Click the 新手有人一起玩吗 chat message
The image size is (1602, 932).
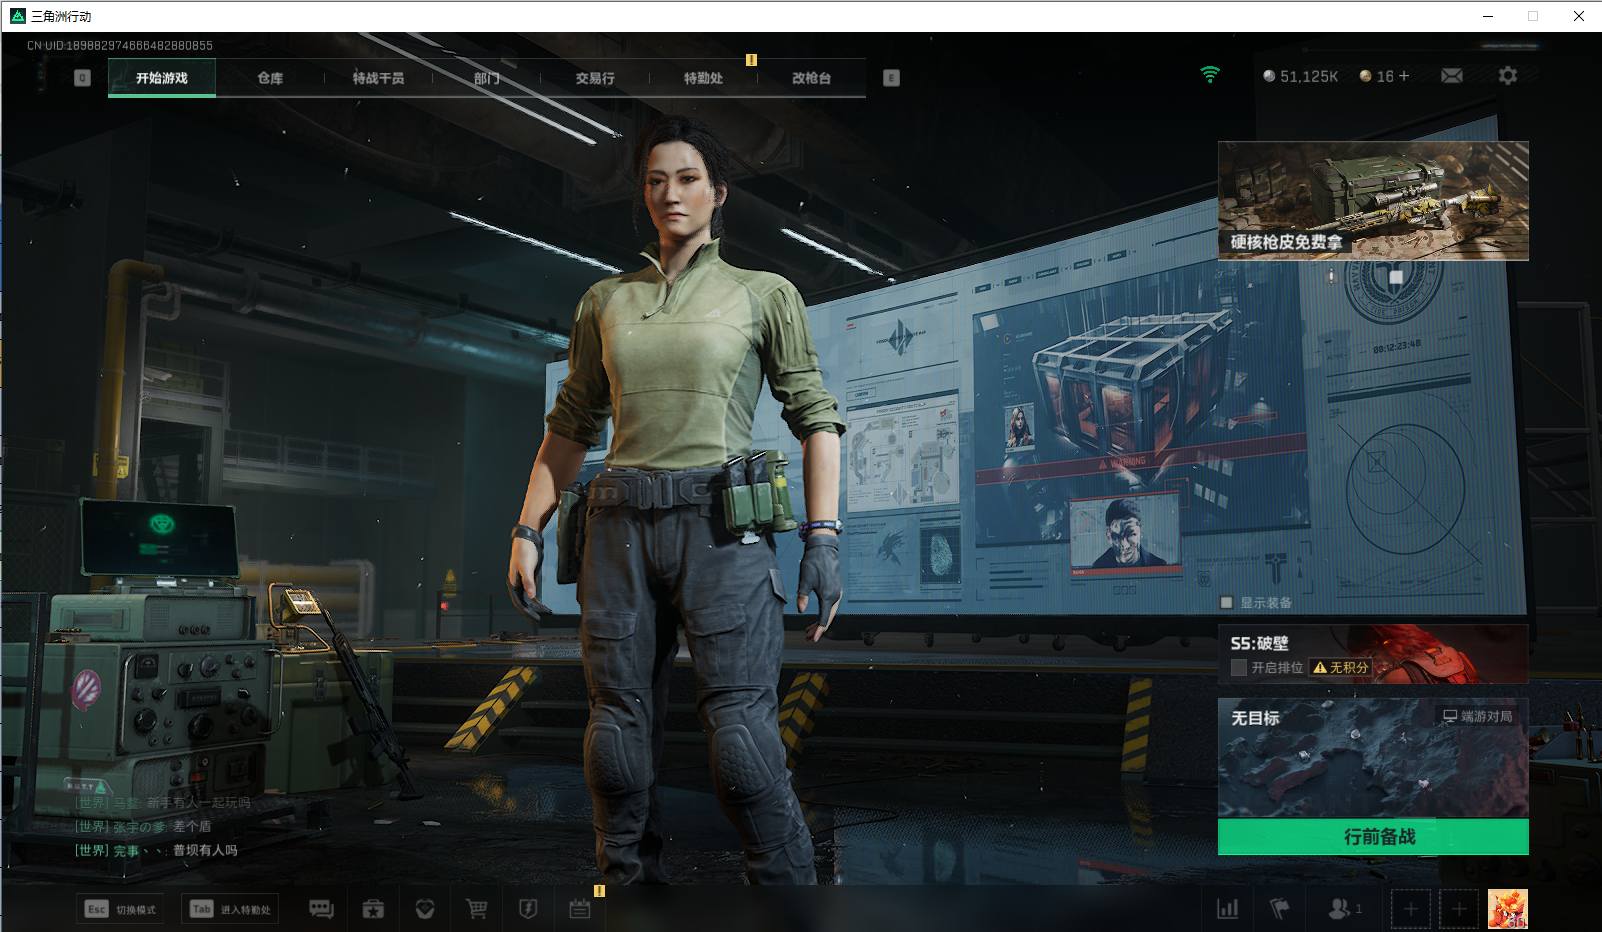(199, 802)
